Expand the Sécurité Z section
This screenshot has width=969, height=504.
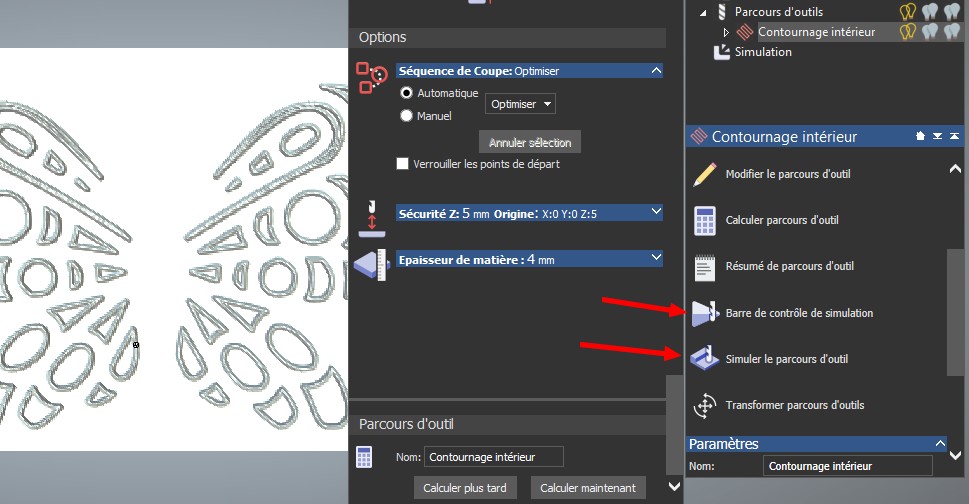[656, 211]
